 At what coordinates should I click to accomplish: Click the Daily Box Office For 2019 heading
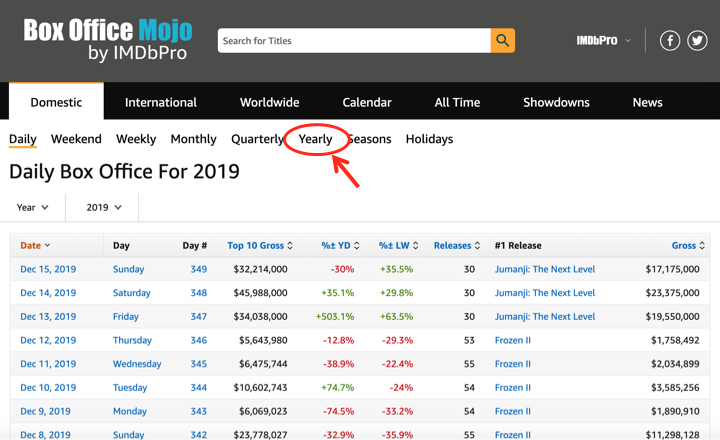124,172
